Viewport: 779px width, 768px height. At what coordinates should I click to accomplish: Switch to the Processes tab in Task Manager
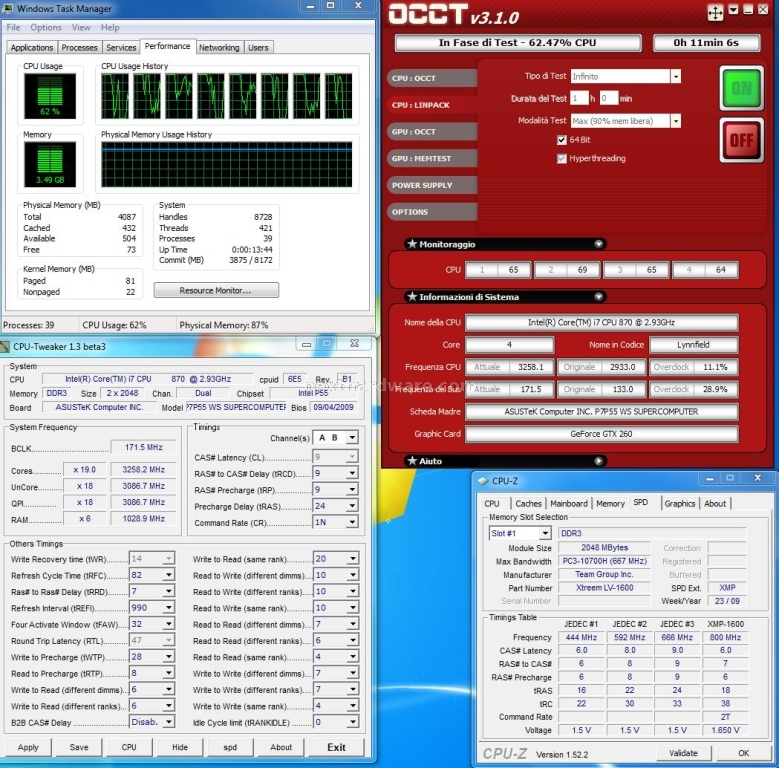[79, 48]
